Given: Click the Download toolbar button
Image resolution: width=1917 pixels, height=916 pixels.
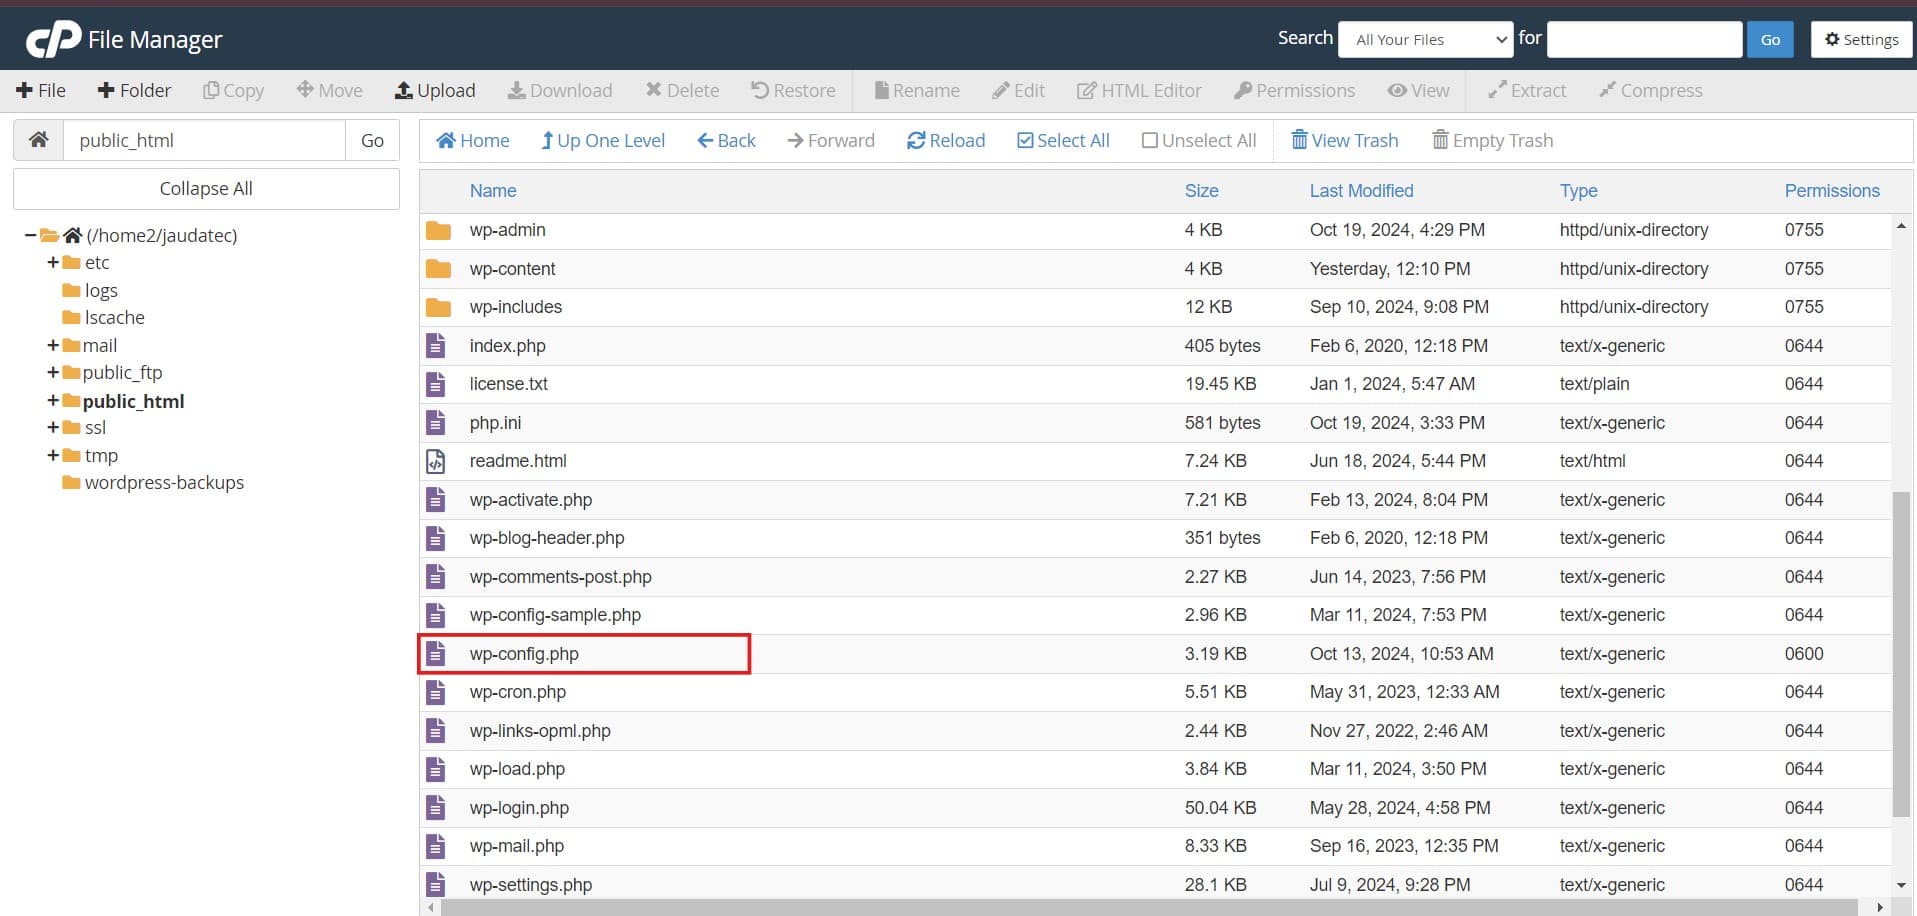Looking at the screenshot, I should tap(560, 90).
